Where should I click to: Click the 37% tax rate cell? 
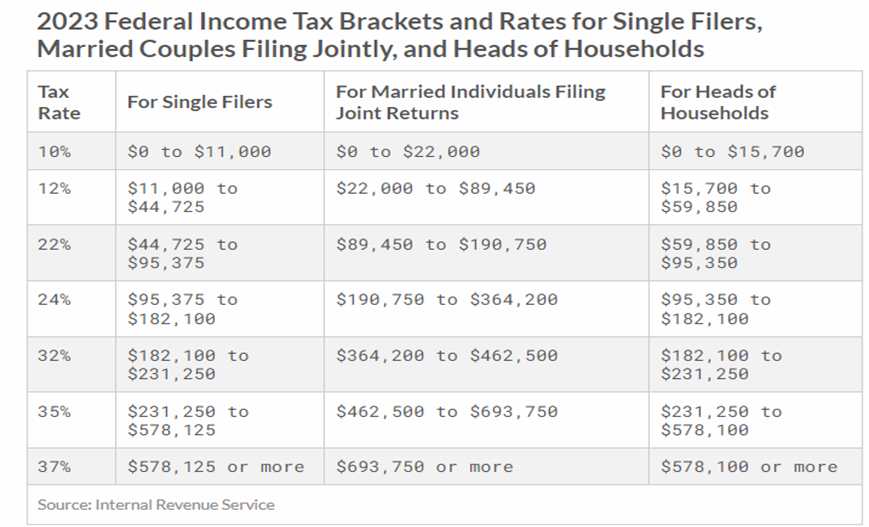[x=54, y=467]
